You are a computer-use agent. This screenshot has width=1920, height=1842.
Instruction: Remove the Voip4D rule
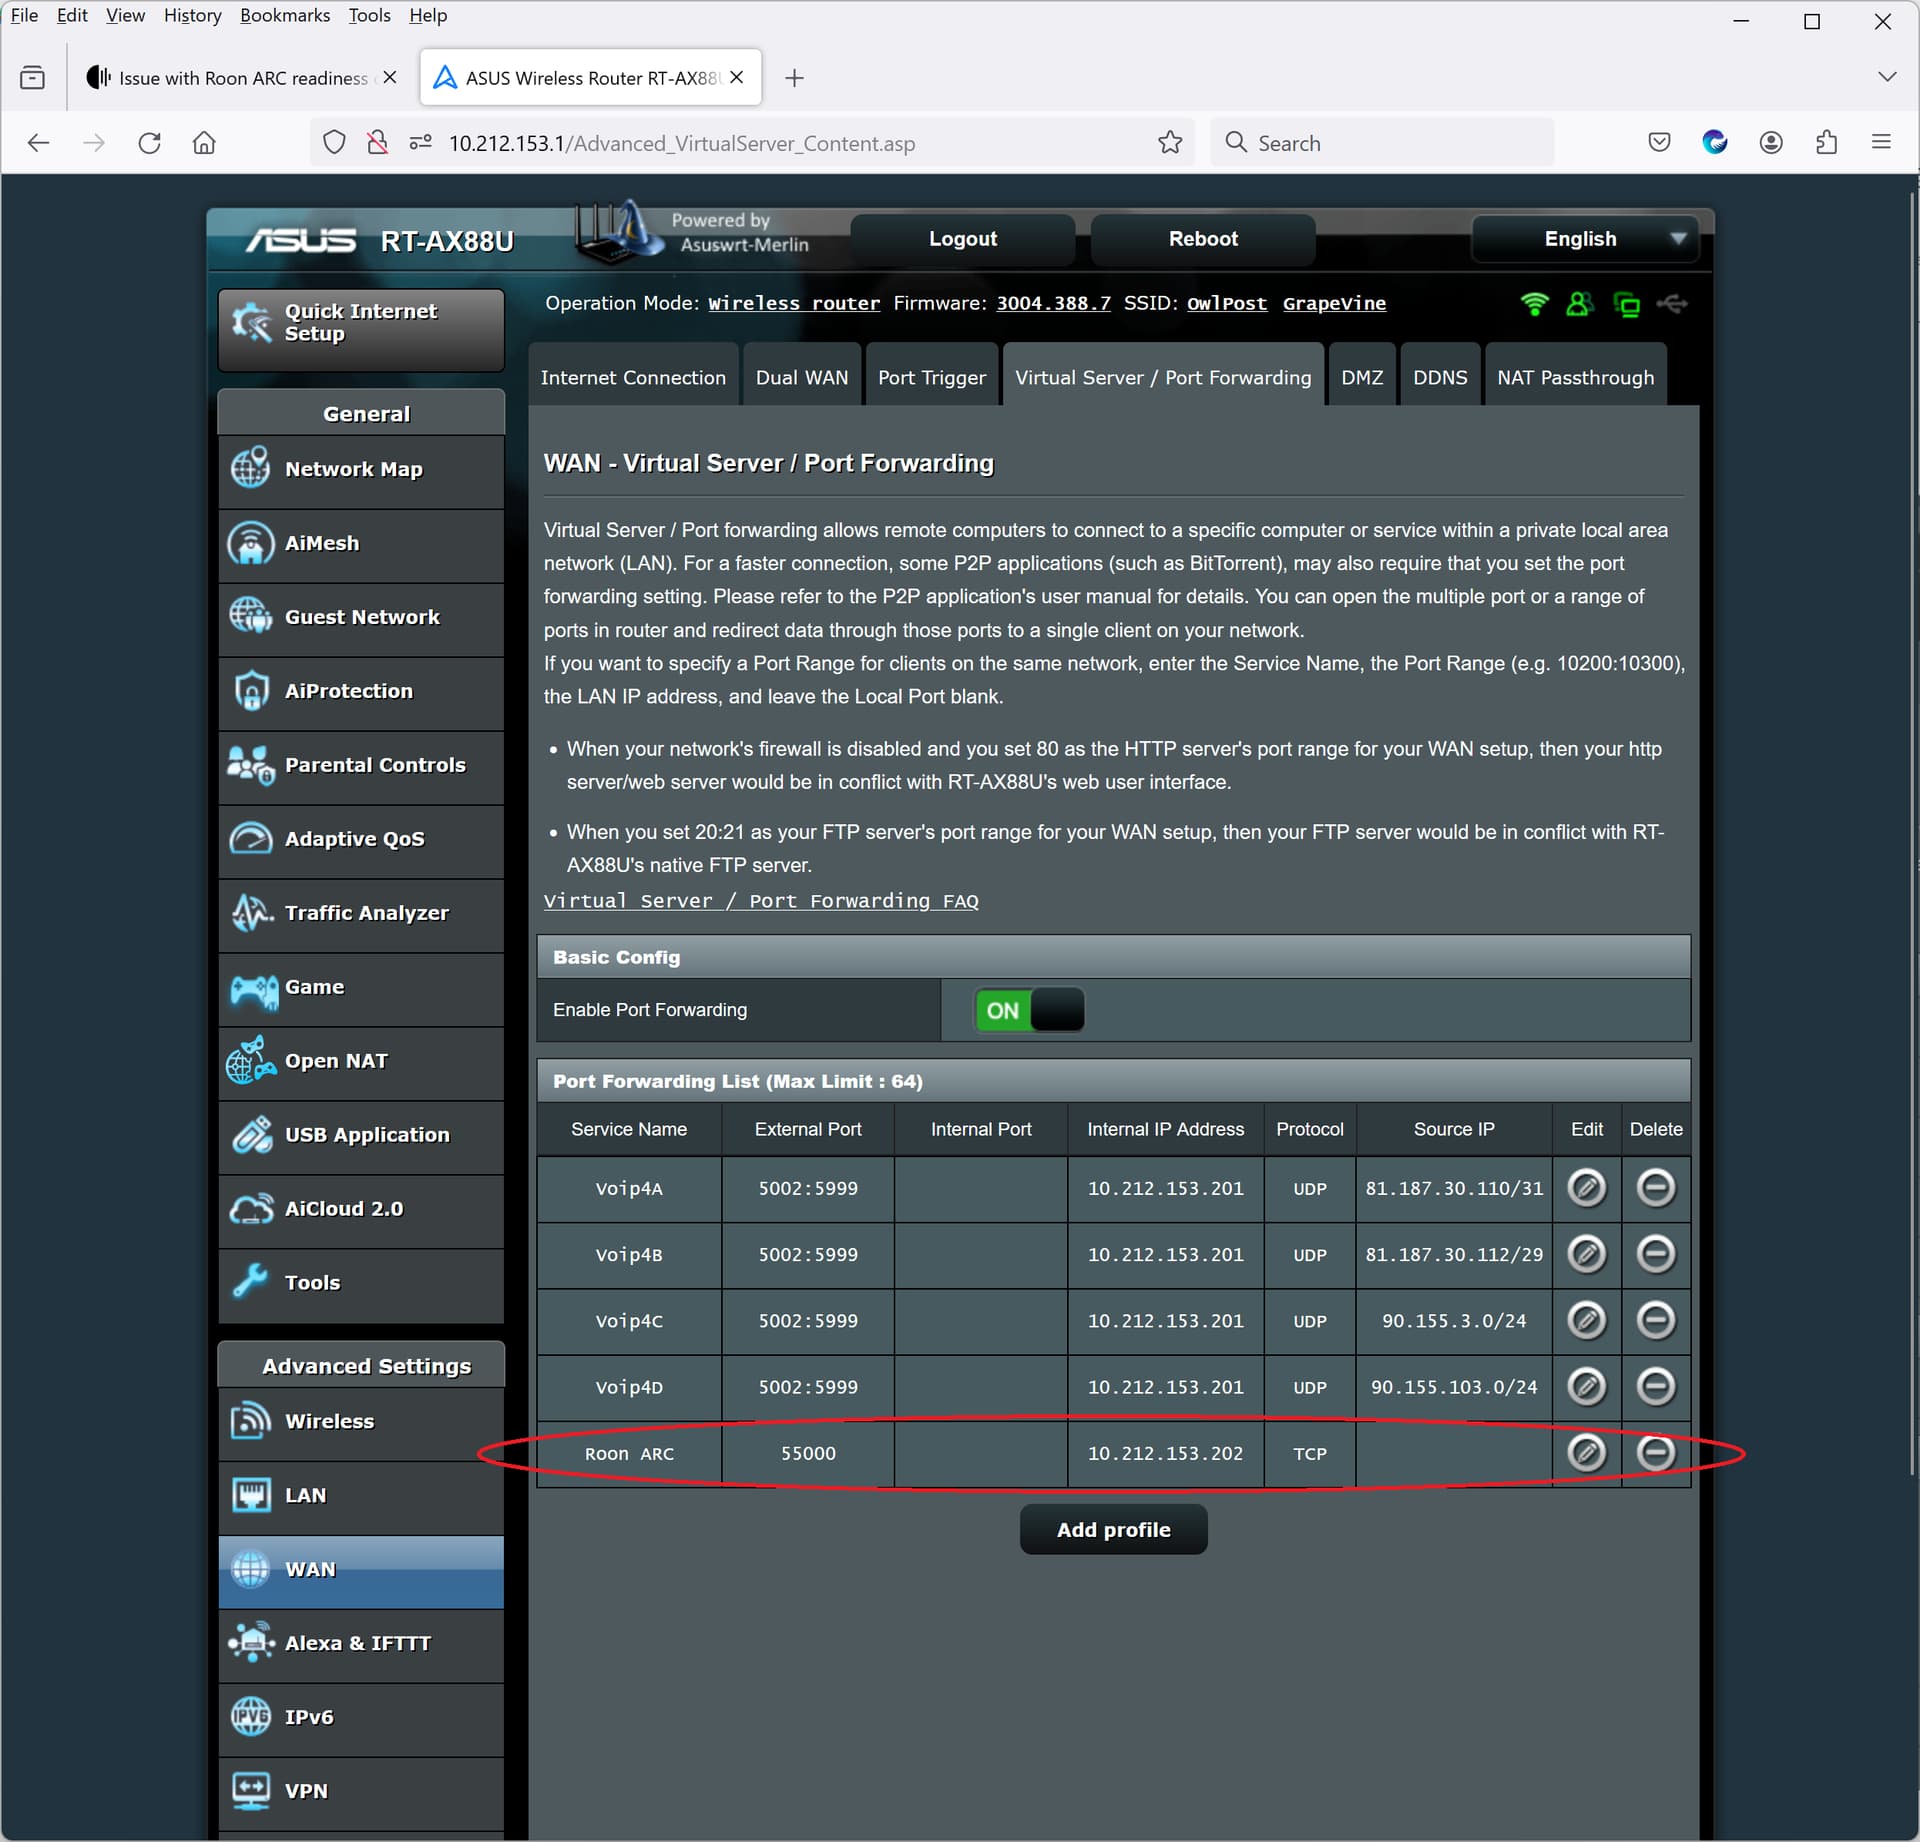click(1655, 1387)
